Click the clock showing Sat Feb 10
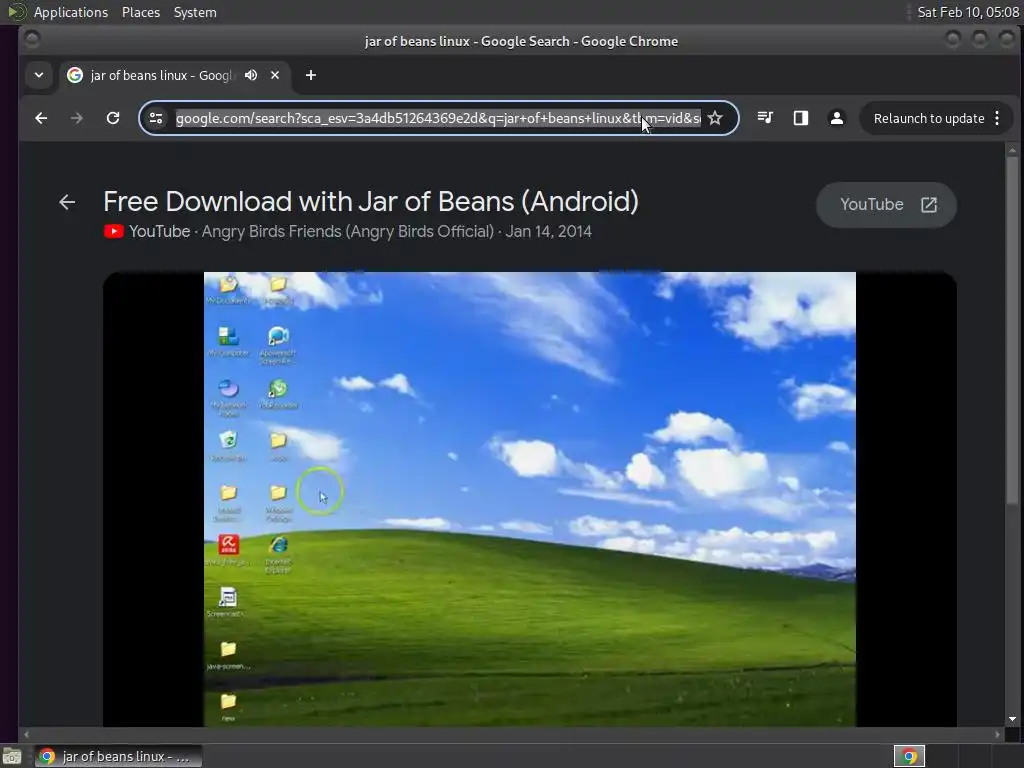The width and height of the screenshot is (1024, 768). point(968,12)
